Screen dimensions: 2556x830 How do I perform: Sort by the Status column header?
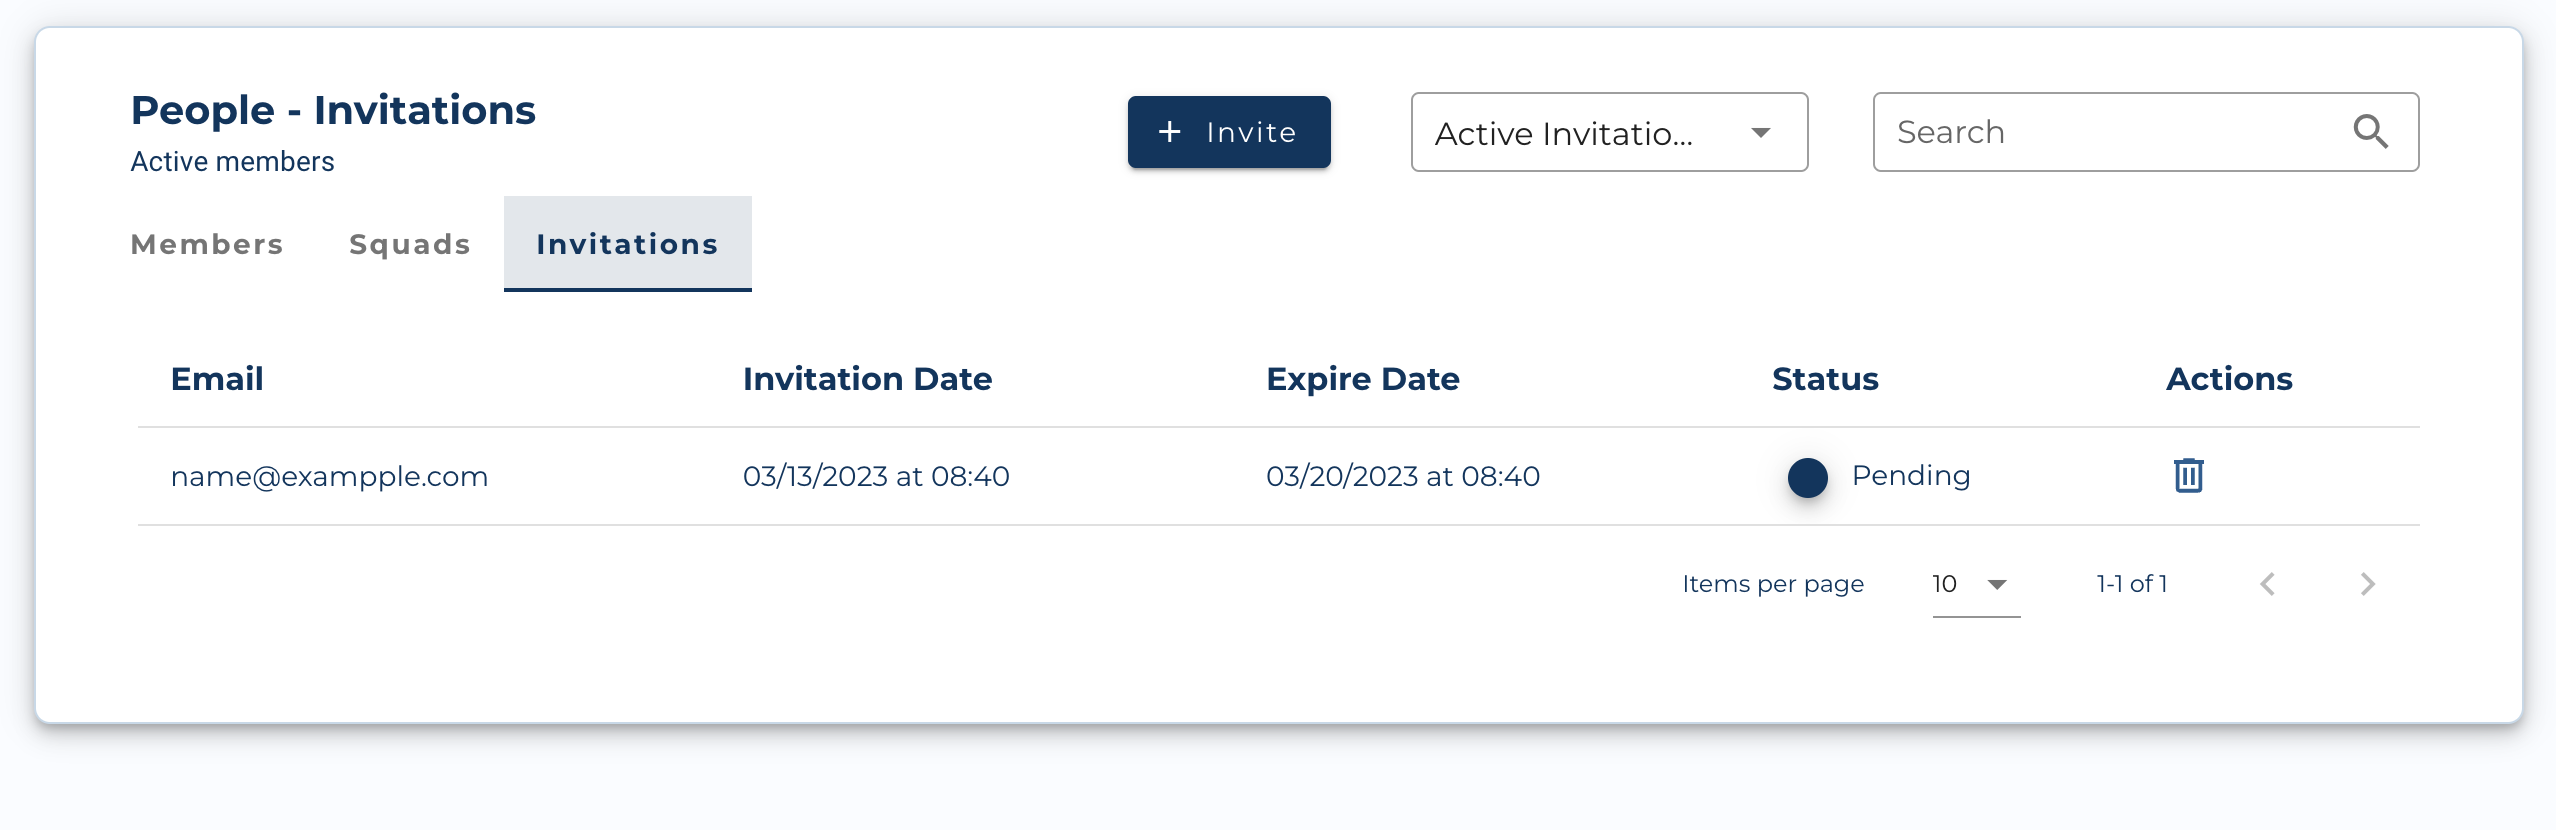tap(1825, 379)
